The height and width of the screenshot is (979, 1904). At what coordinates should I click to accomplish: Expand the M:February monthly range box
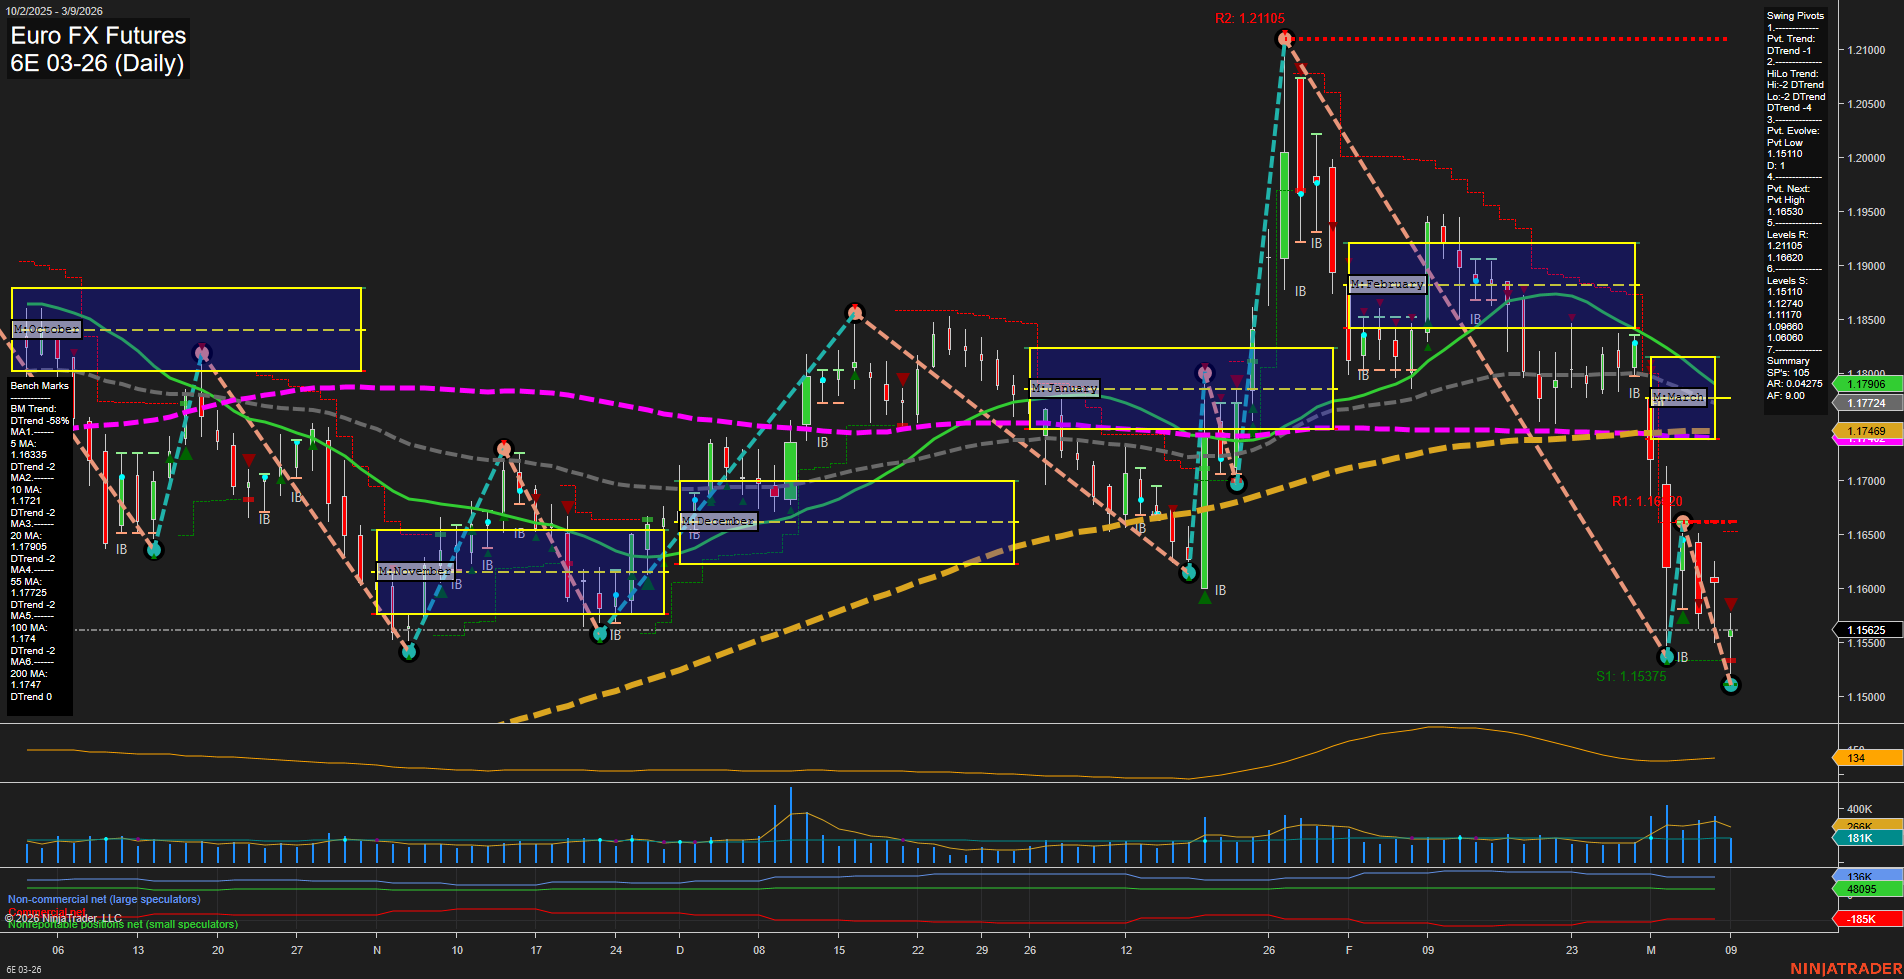coord(1388,284)
